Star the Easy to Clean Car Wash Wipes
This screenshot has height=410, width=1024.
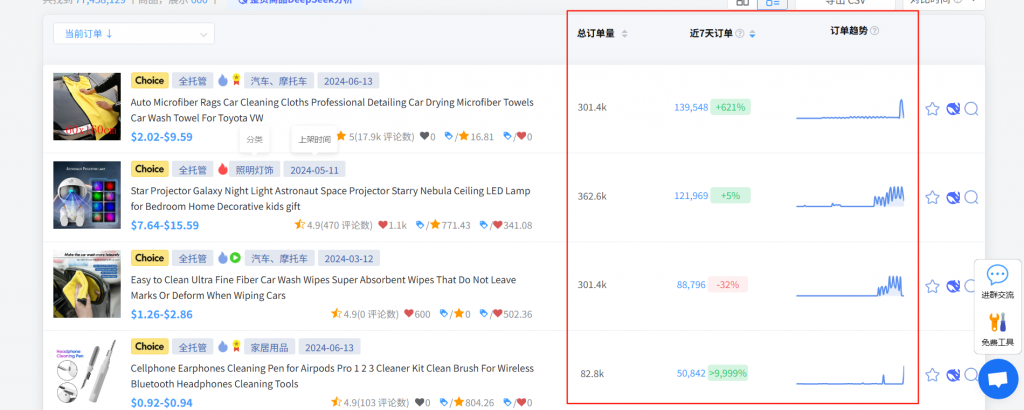(932, 287)
